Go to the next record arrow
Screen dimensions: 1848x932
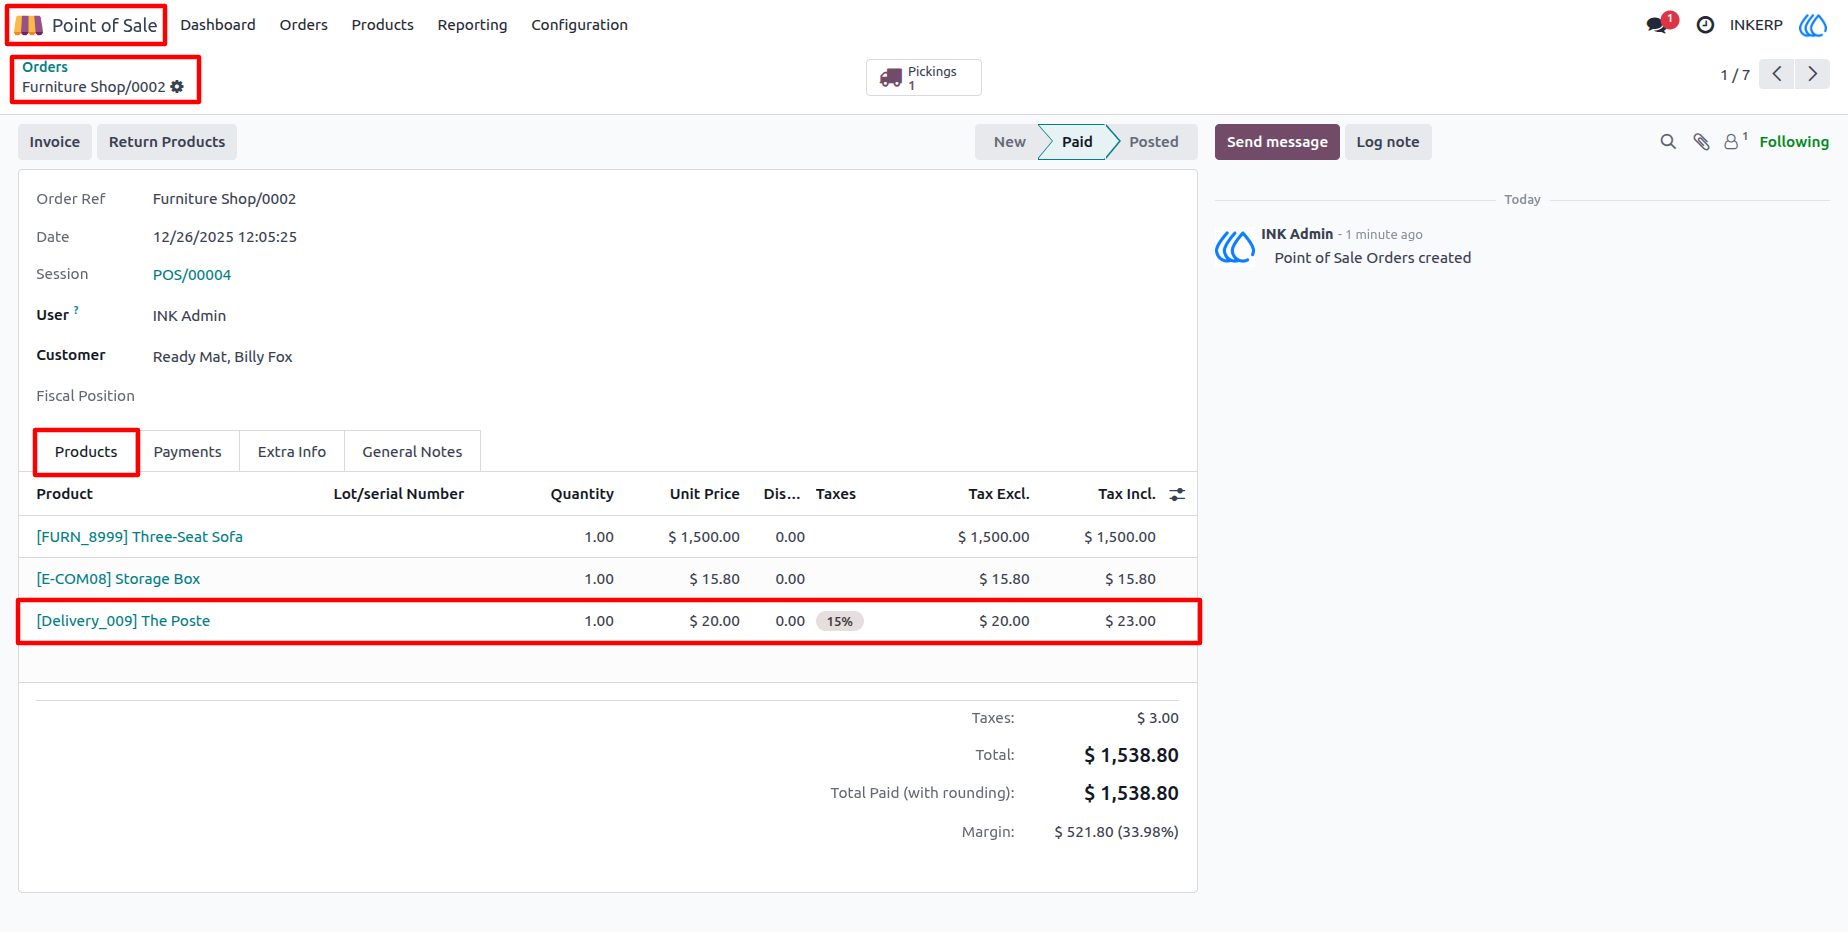[x=1812, y=74]
